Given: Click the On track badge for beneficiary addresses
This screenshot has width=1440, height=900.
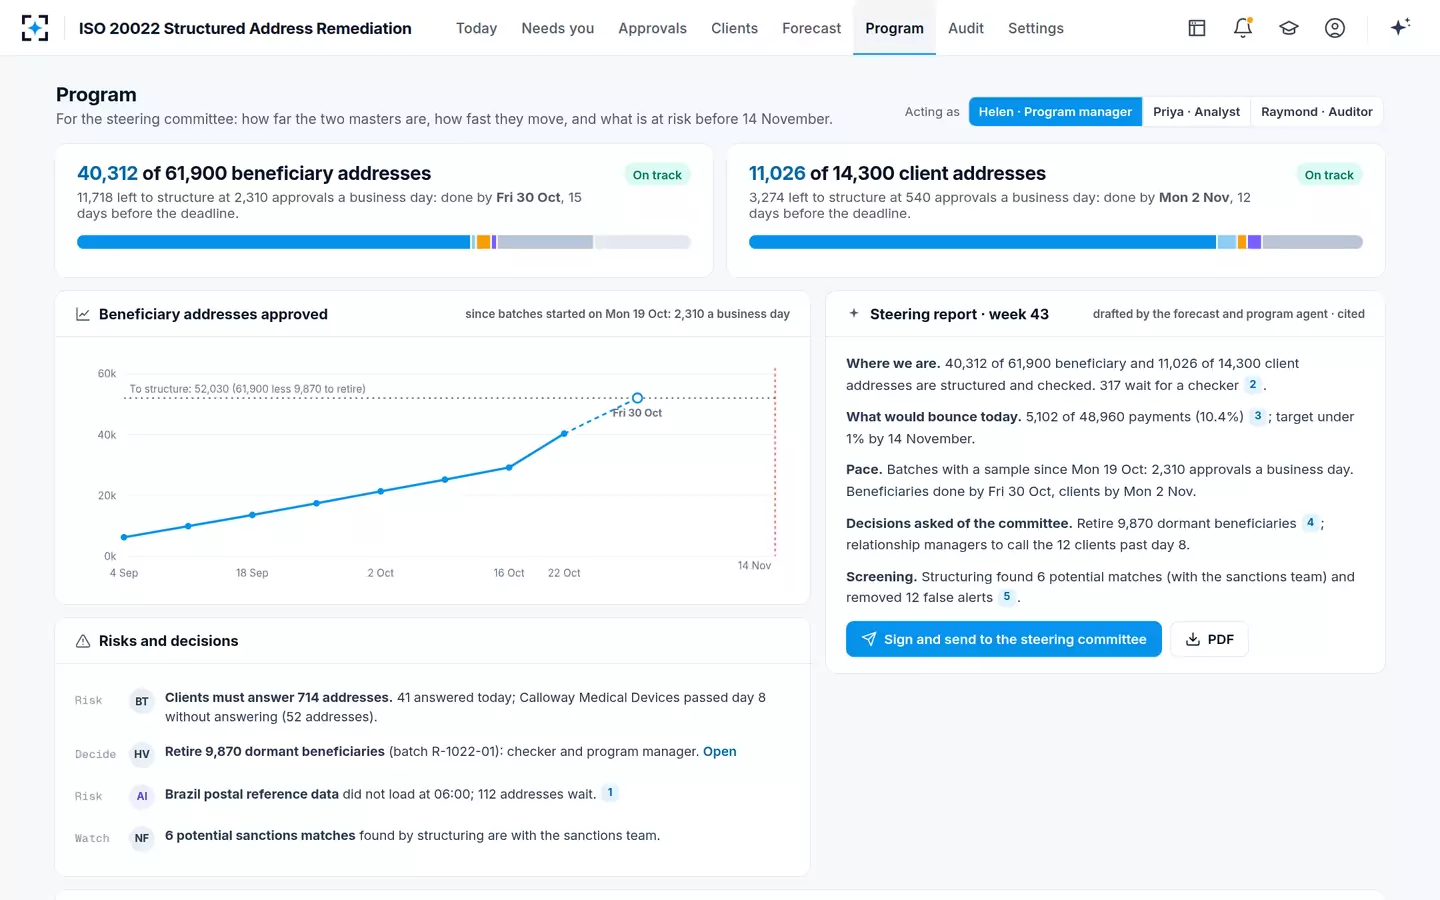Looking at the screenshot, I should (657, 175).
